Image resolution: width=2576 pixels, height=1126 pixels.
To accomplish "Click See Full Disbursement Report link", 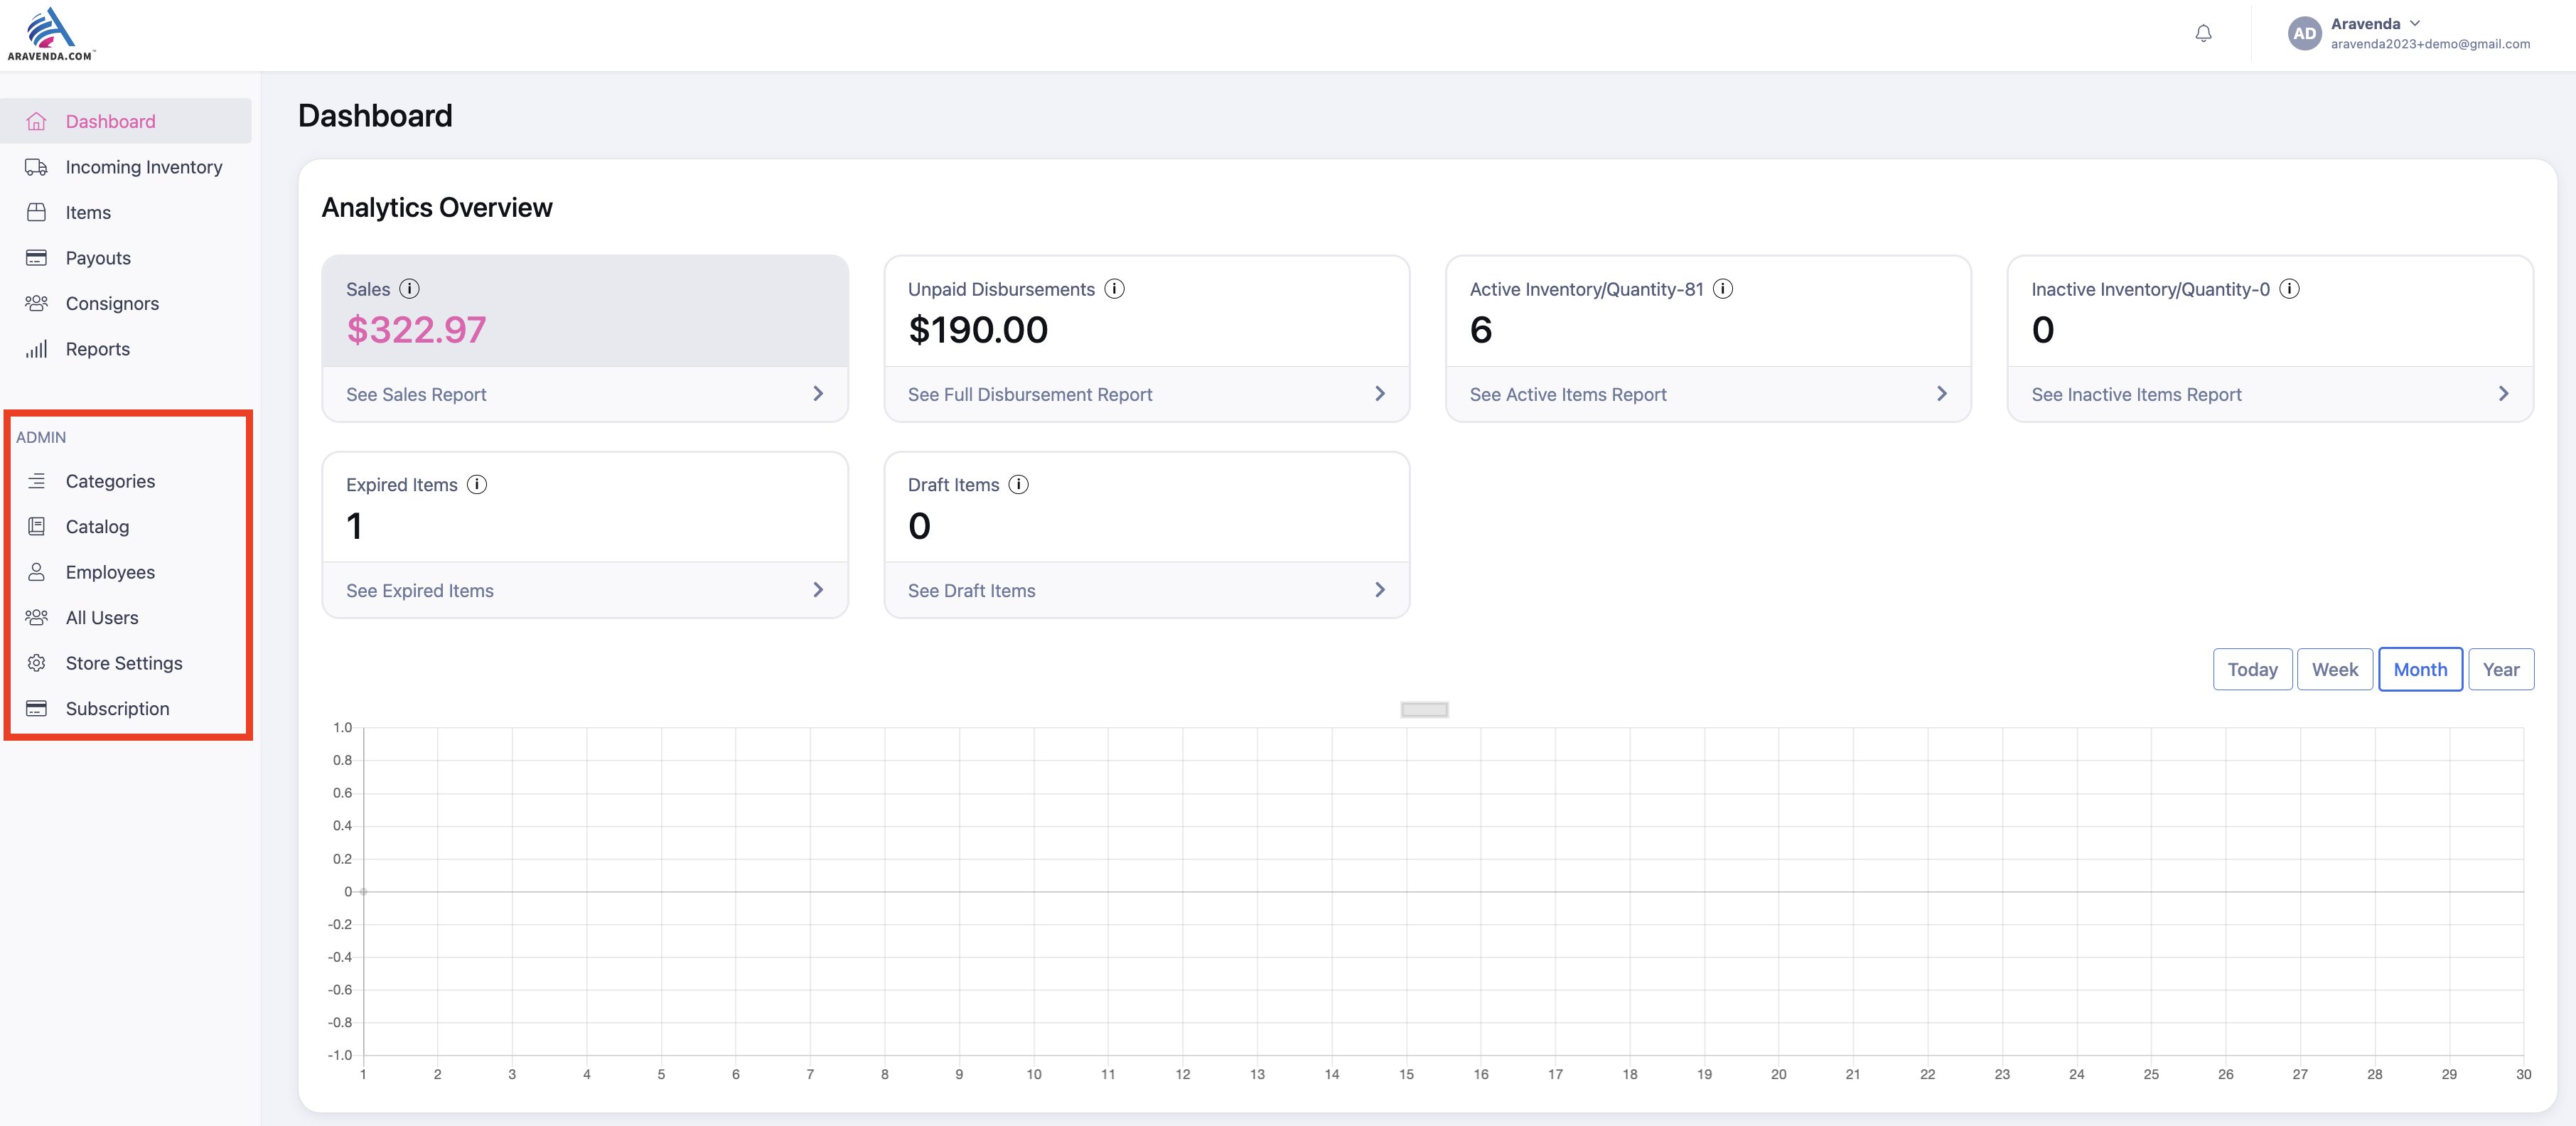I will click(1029, 395).
